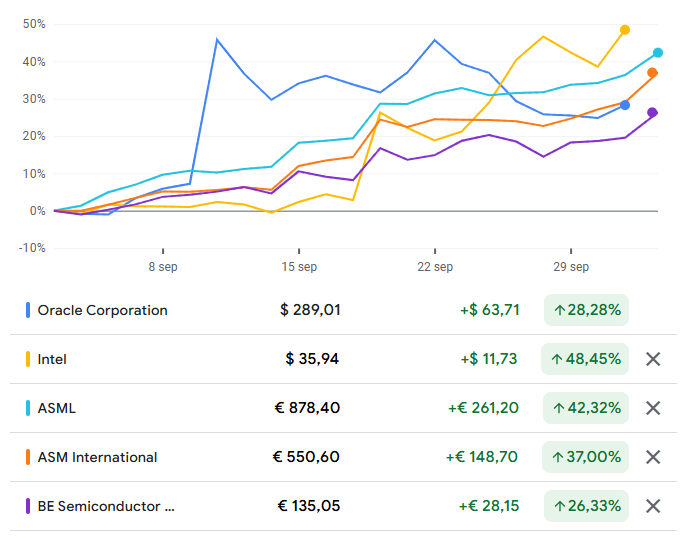Screen dimensions: 691x539
Task: Click the blue Oracle color swatch
Action: 28,310
